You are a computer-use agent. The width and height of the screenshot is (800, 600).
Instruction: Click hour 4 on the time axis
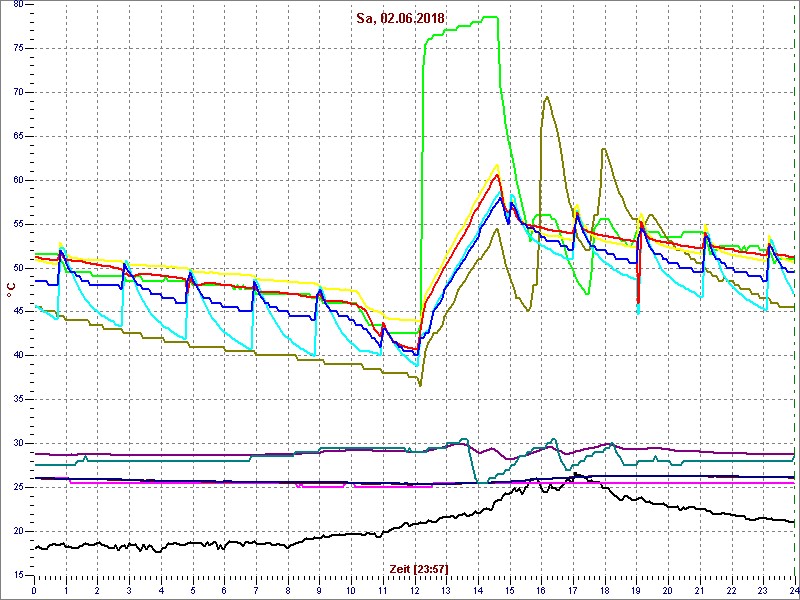click(161, 590)
